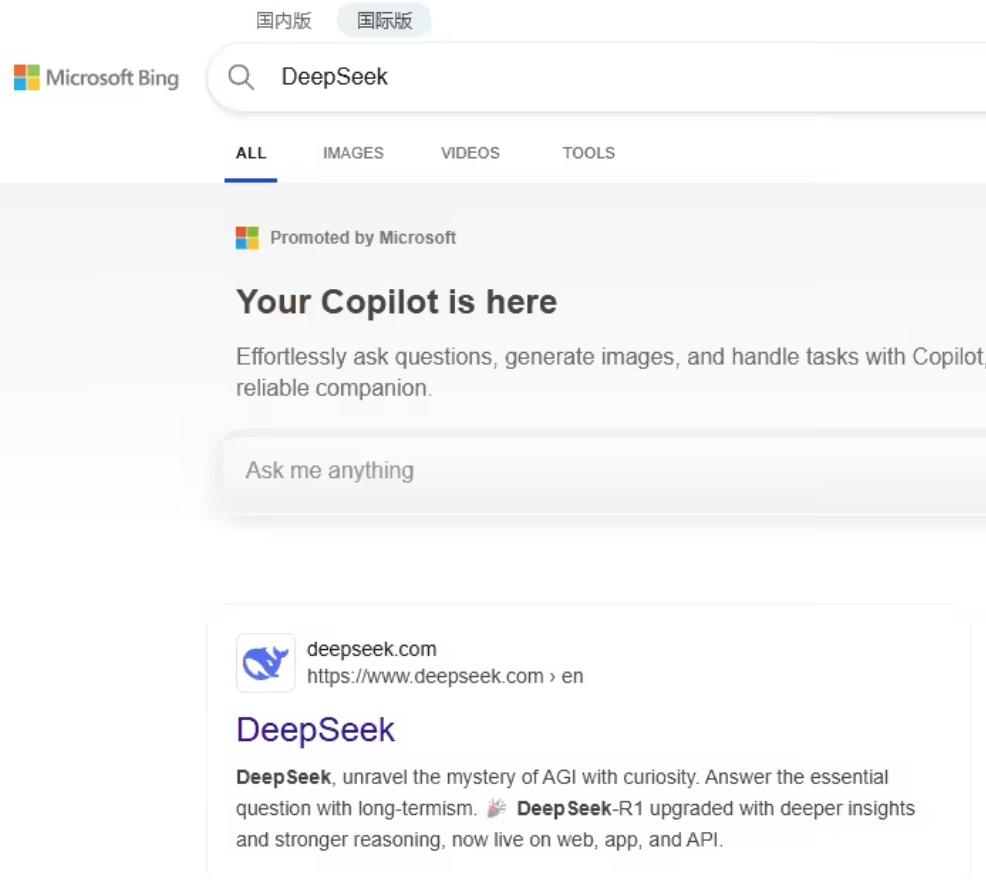986x880 pixels.
Task: Click the Microsoft Bing wordmark text
Action: (x=113, y=78)
